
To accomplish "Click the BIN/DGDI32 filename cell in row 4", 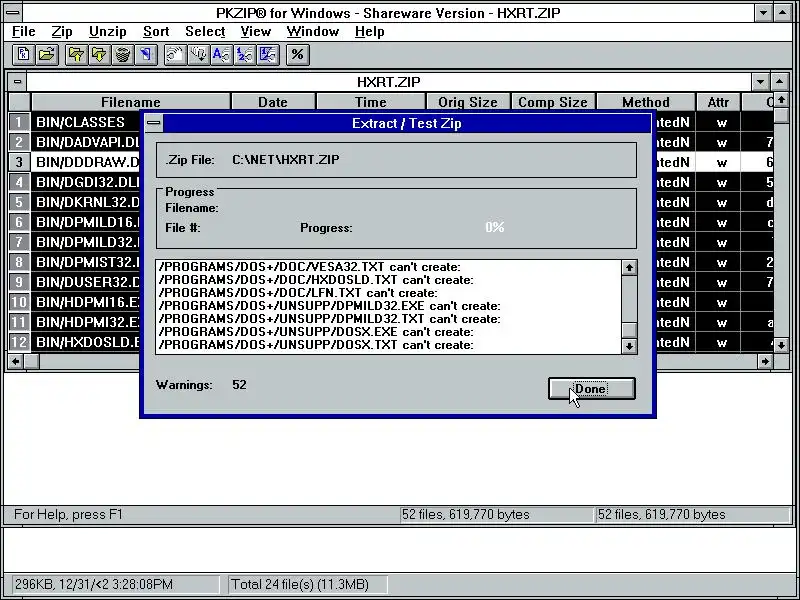I will [86, 182].
